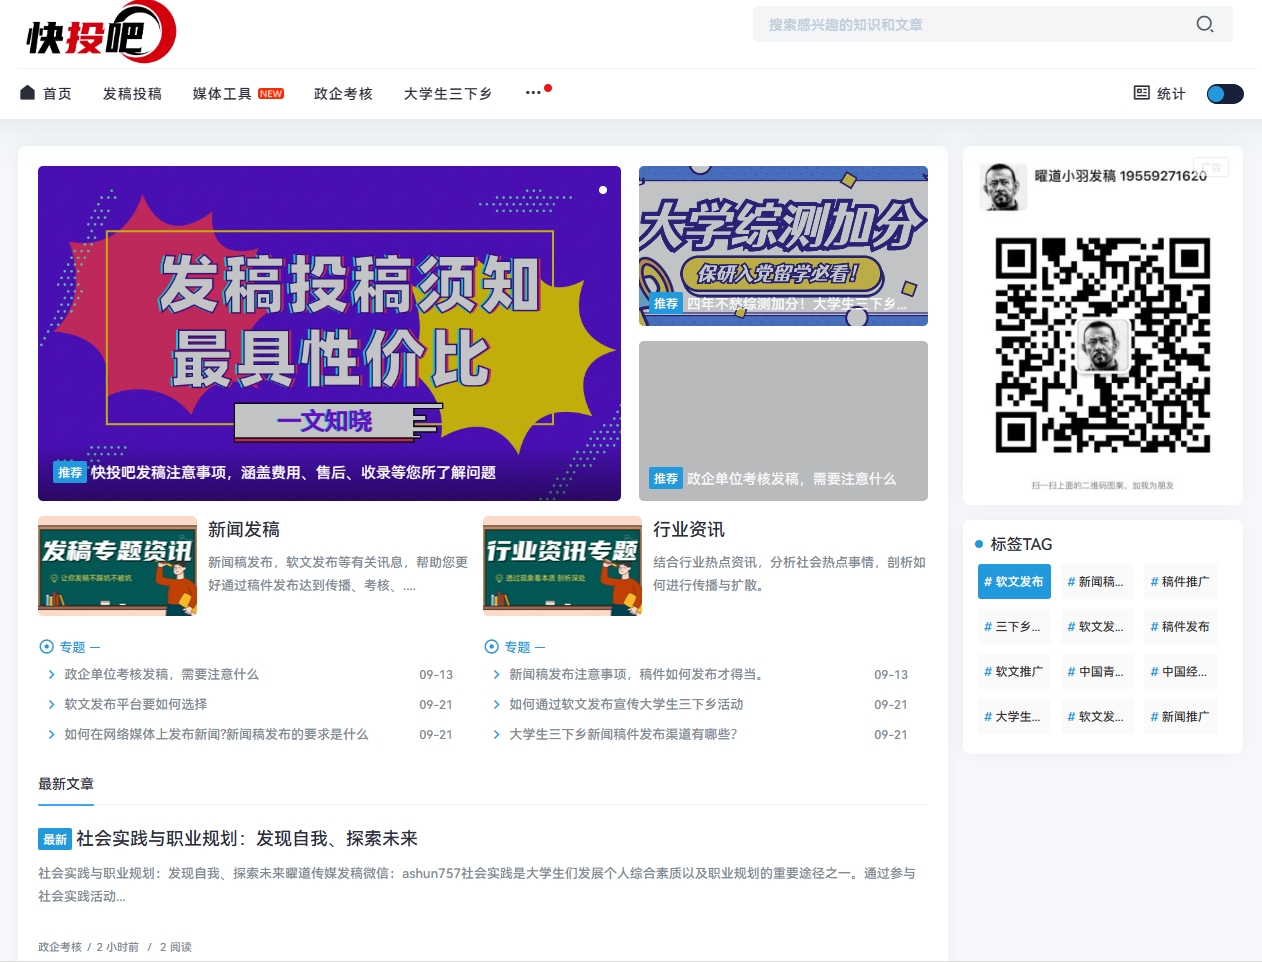Open the 政企考核 navigation tab
This screenshot has height=962, width=1262.
tap(343, 92)
